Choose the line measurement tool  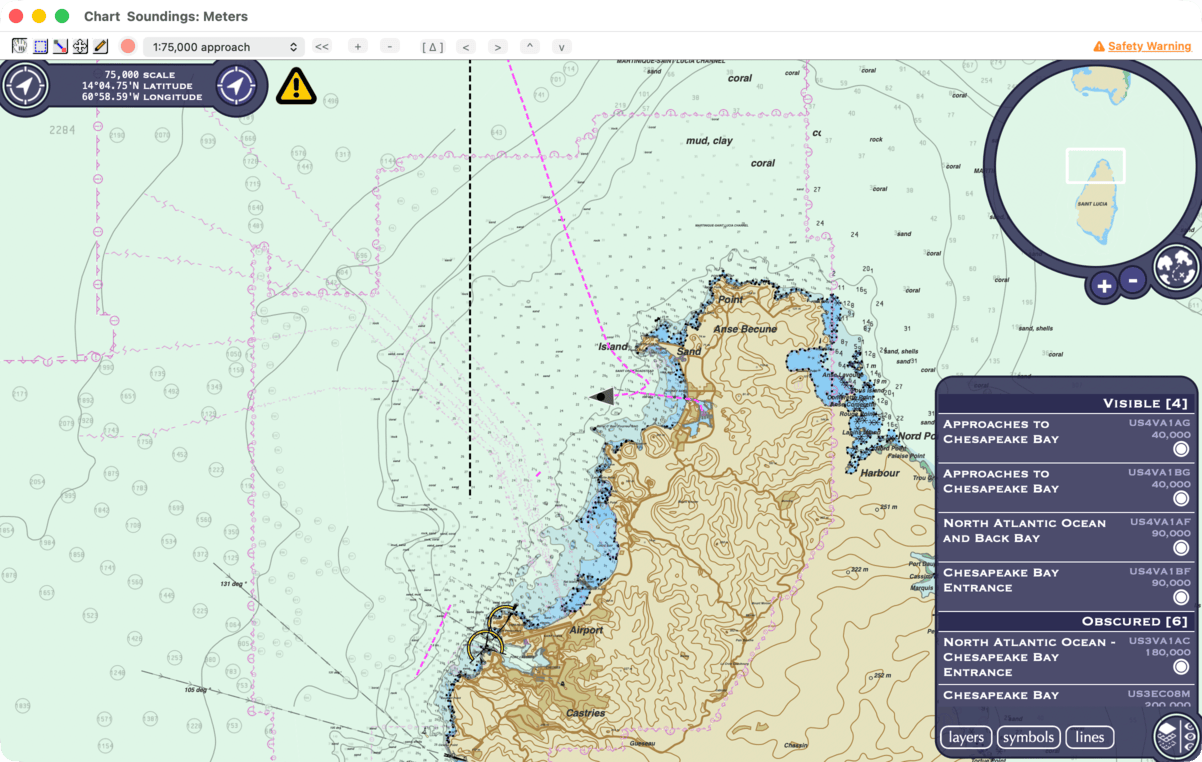pos(60,46)
